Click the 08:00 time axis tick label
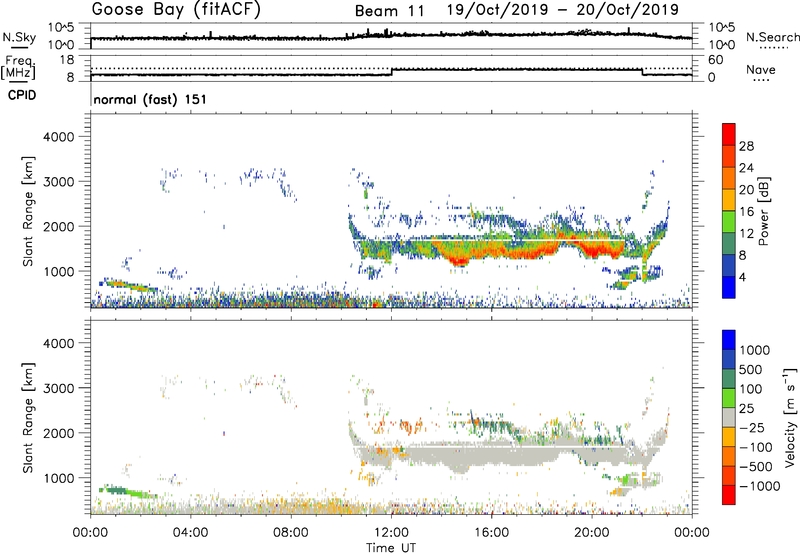The width and height of the screenshot is (800, 554). tap(291, 533)
